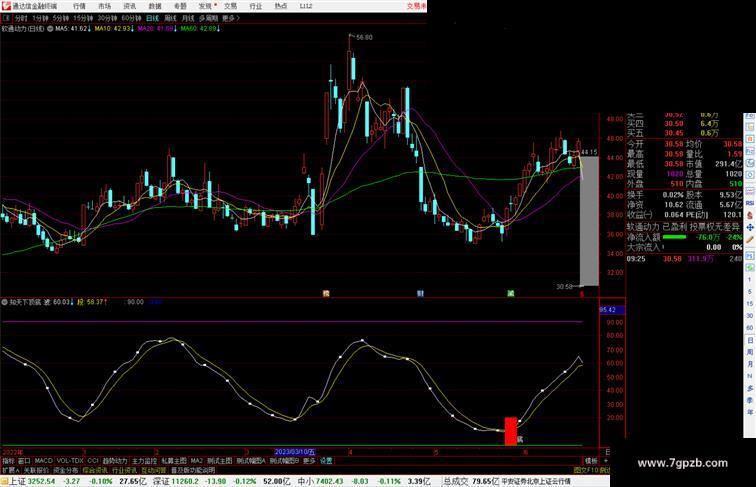Select the 周 shortcut in right sidebar
Viewport: 756px width, 487px height.
pos(750,352)
